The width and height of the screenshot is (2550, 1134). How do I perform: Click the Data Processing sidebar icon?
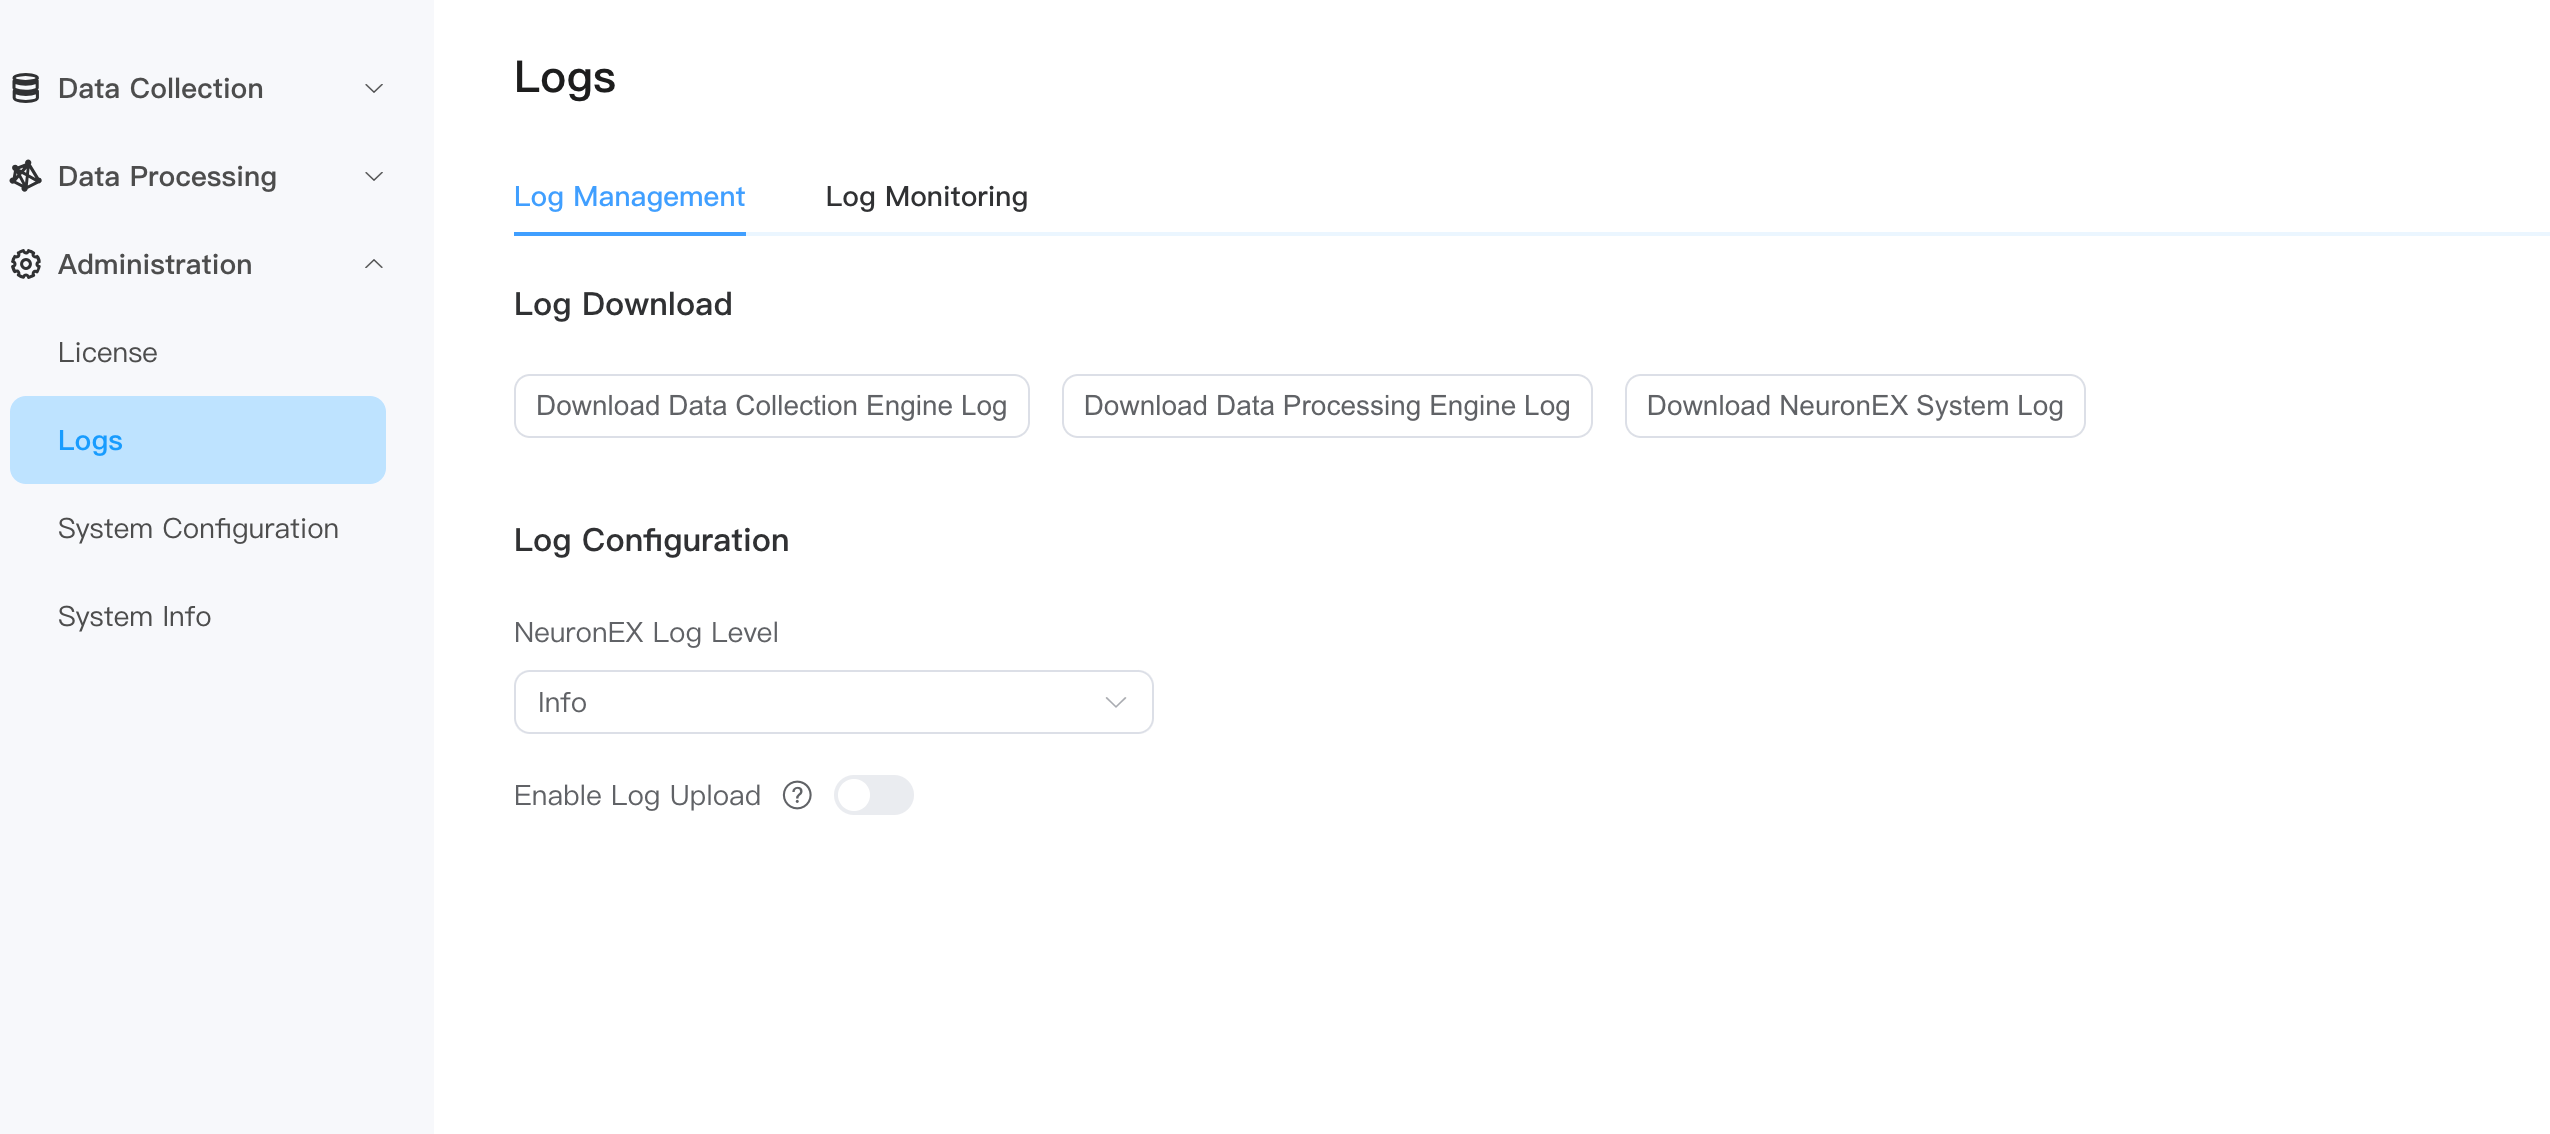pyautogui.click(x=26, y=176)
